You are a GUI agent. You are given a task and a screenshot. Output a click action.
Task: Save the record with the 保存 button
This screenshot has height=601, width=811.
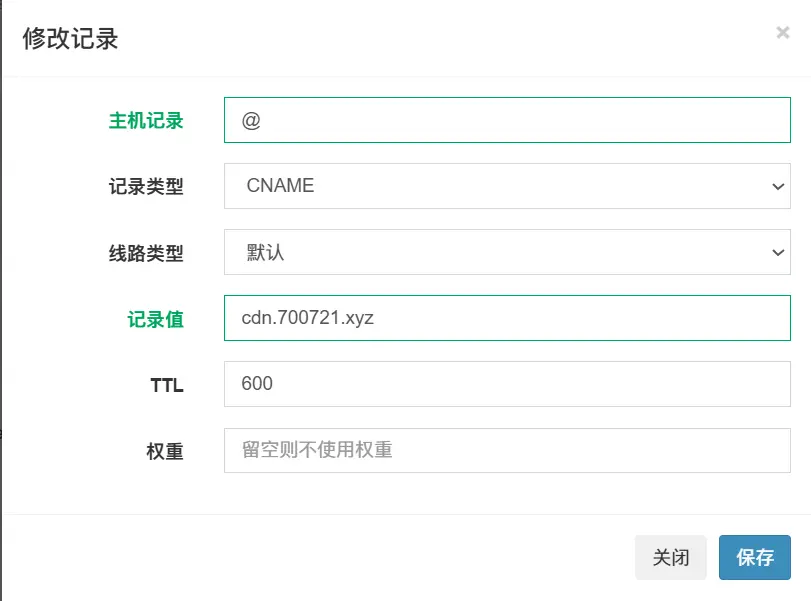755,557
